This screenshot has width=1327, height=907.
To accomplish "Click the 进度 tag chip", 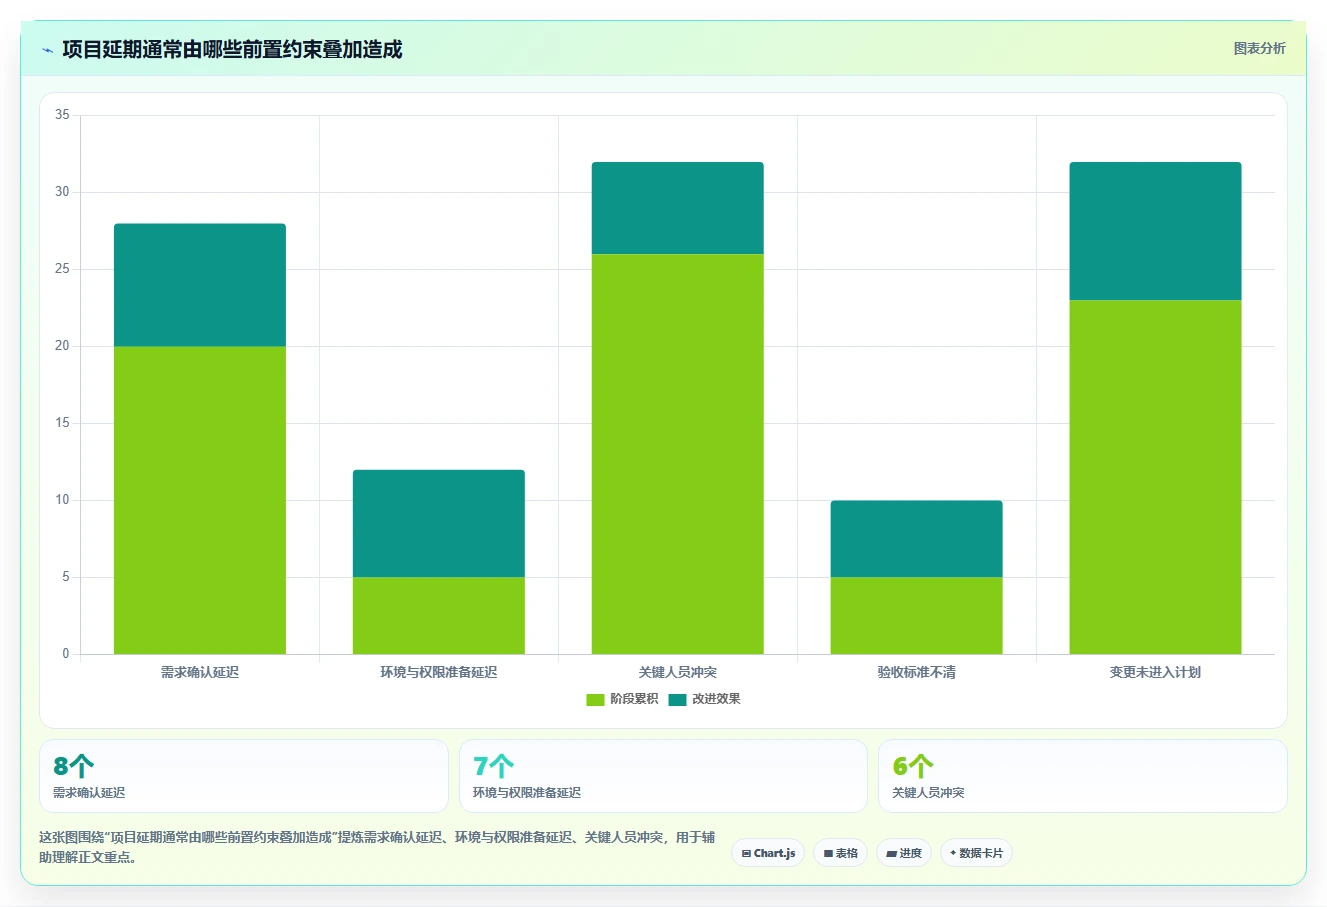I will click(904, 853).
